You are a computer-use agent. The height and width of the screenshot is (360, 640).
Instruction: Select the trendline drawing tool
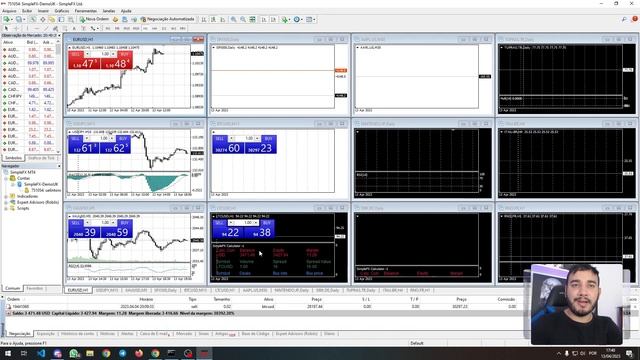46,29
